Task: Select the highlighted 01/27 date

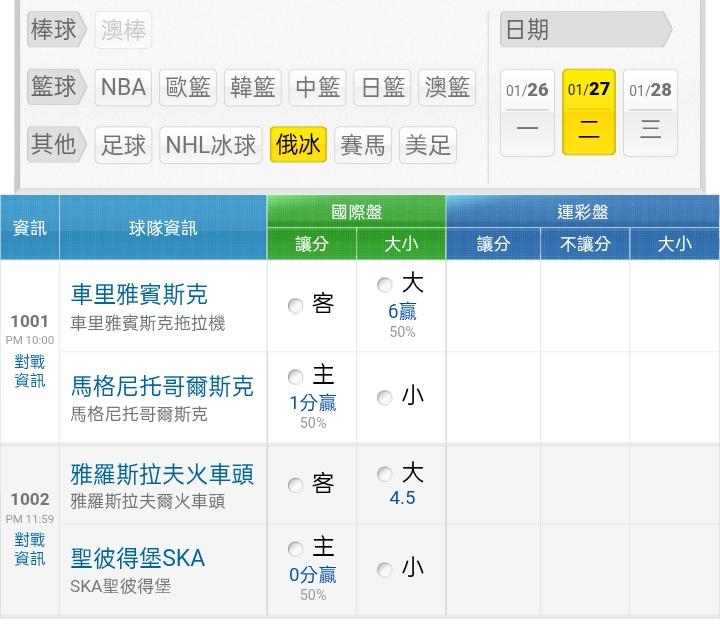Action: [589, 111]
